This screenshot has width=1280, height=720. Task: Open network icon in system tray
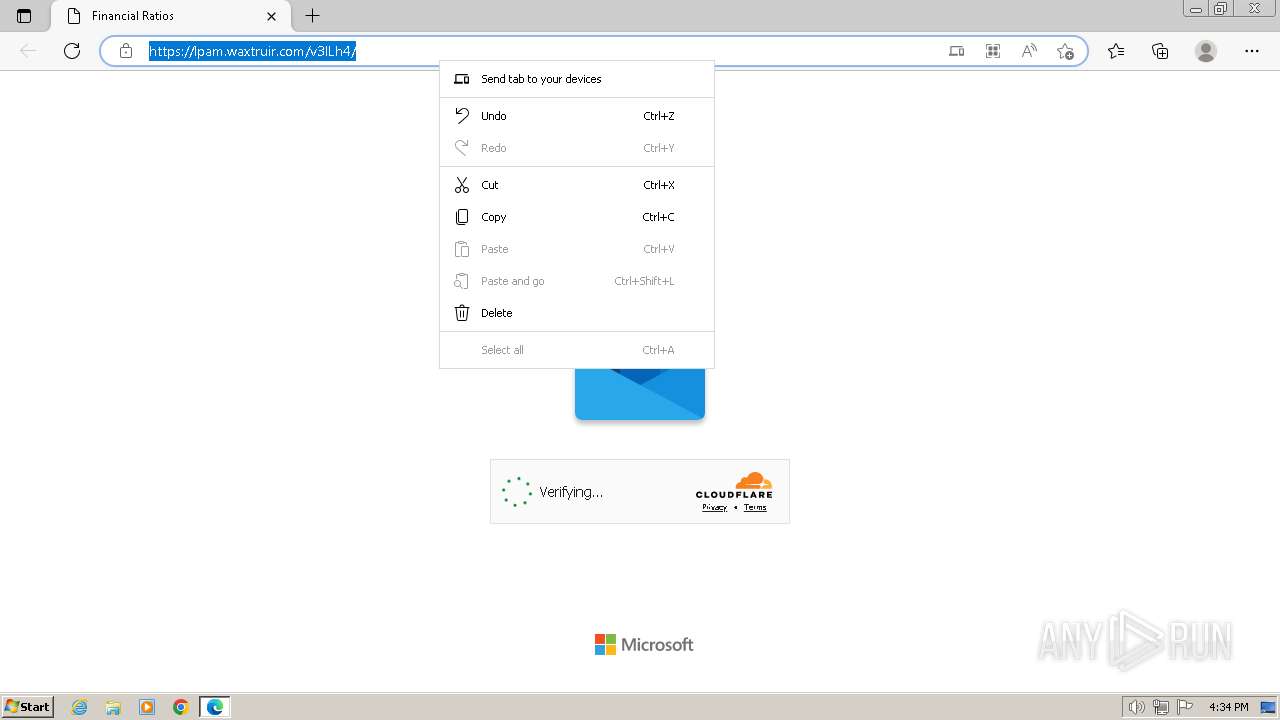tap(1160, 707)
